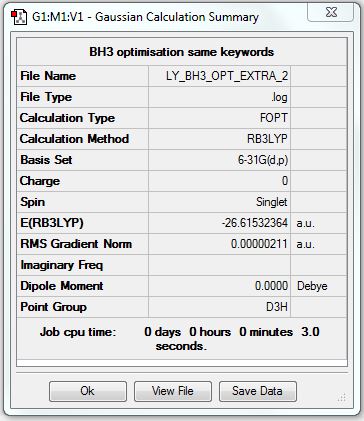Viewport: 364px width, 421px height.
Task: Click the '.log' file type value
Action: coord(279,97)
